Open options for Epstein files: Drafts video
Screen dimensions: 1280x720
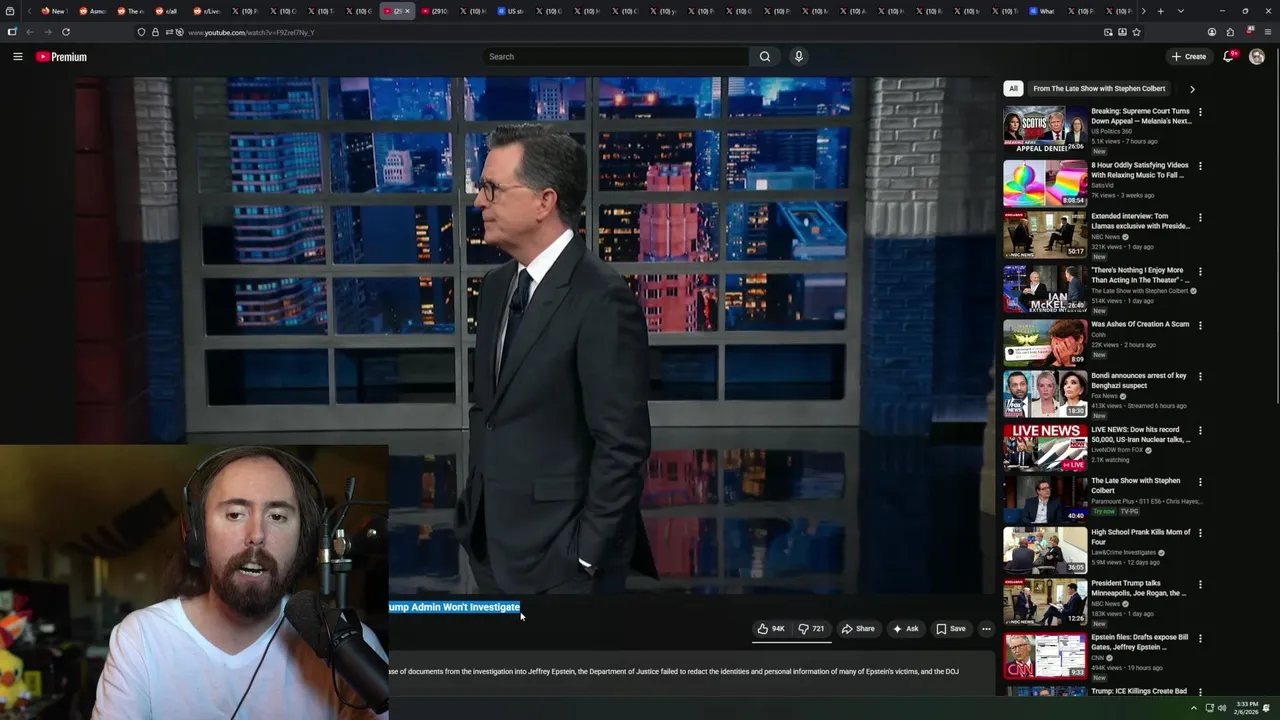[1200, 638]
